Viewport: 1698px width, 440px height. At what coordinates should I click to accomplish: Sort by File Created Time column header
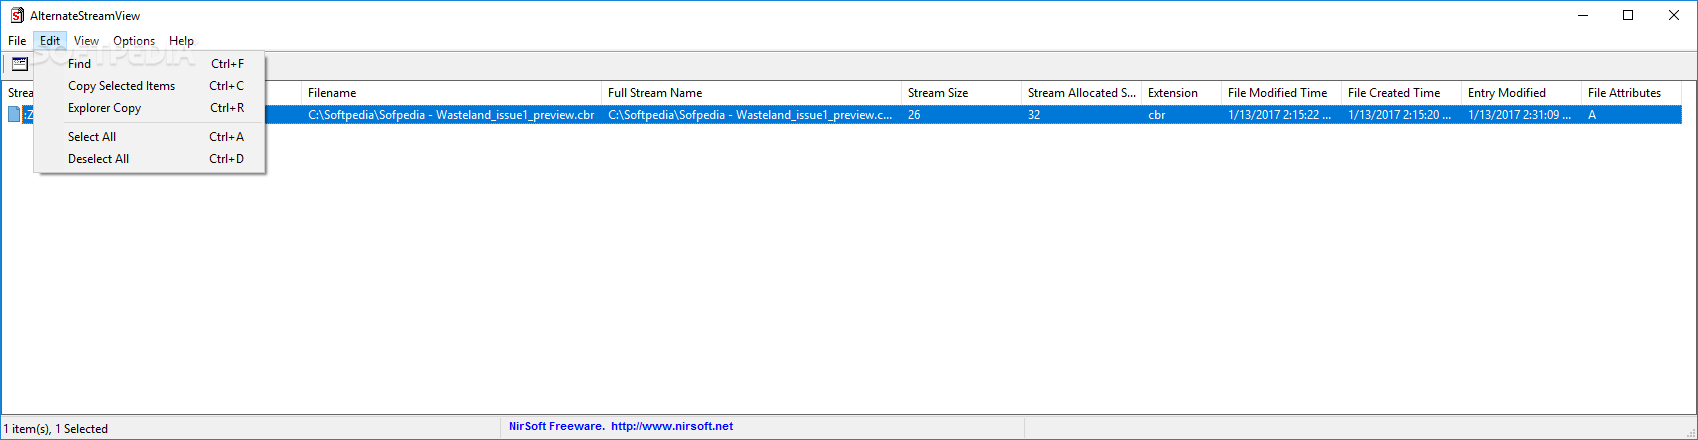[1401, 93]
